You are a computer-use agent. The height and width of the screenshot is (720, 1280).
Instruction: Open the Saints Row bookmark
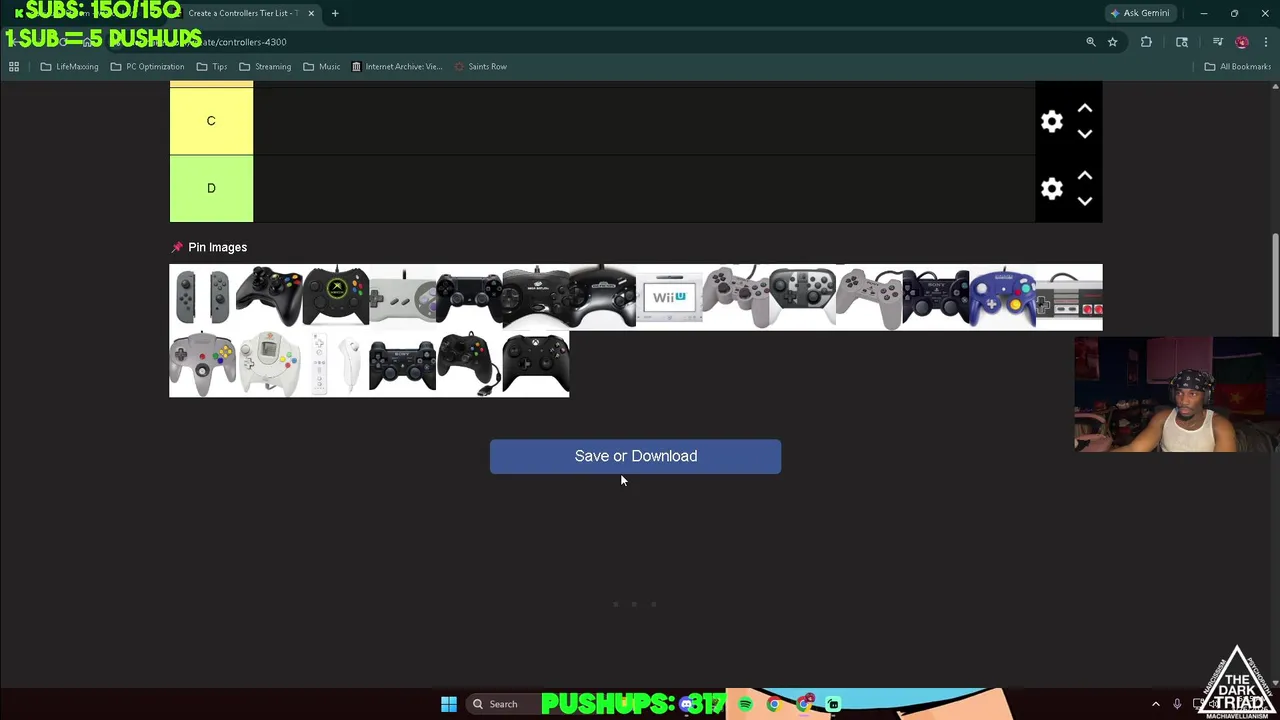480,66
